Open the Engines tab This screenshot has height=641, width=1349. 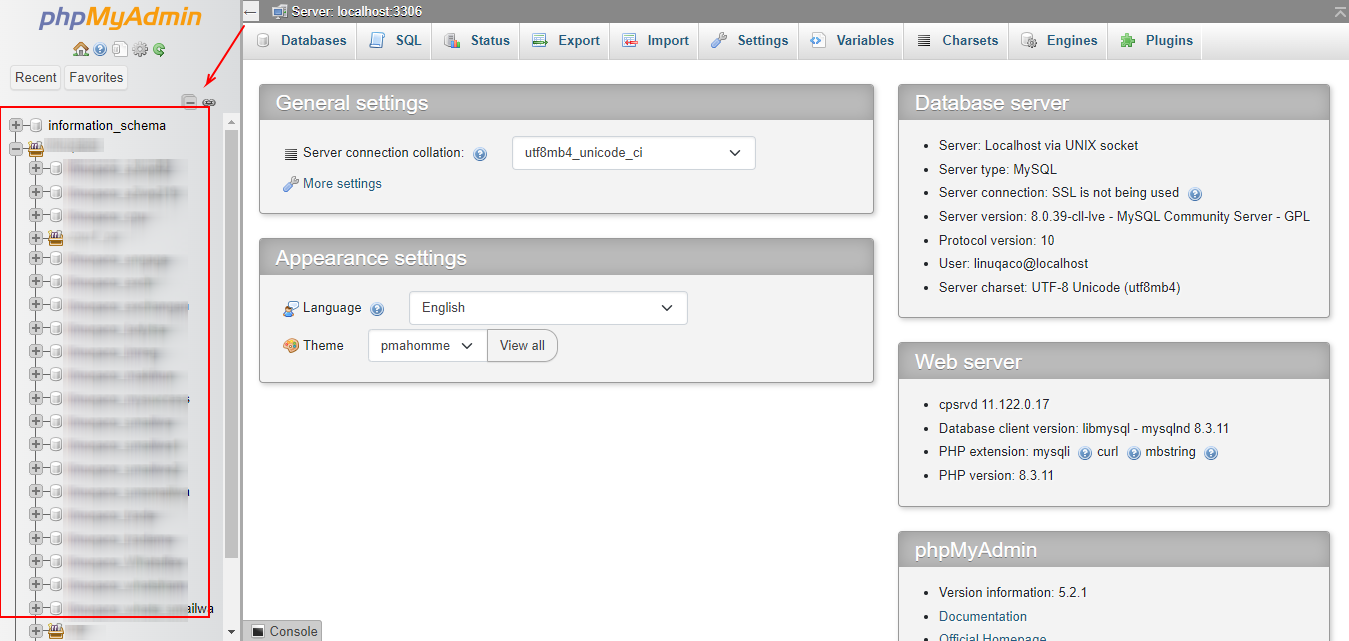(1059, 41)
